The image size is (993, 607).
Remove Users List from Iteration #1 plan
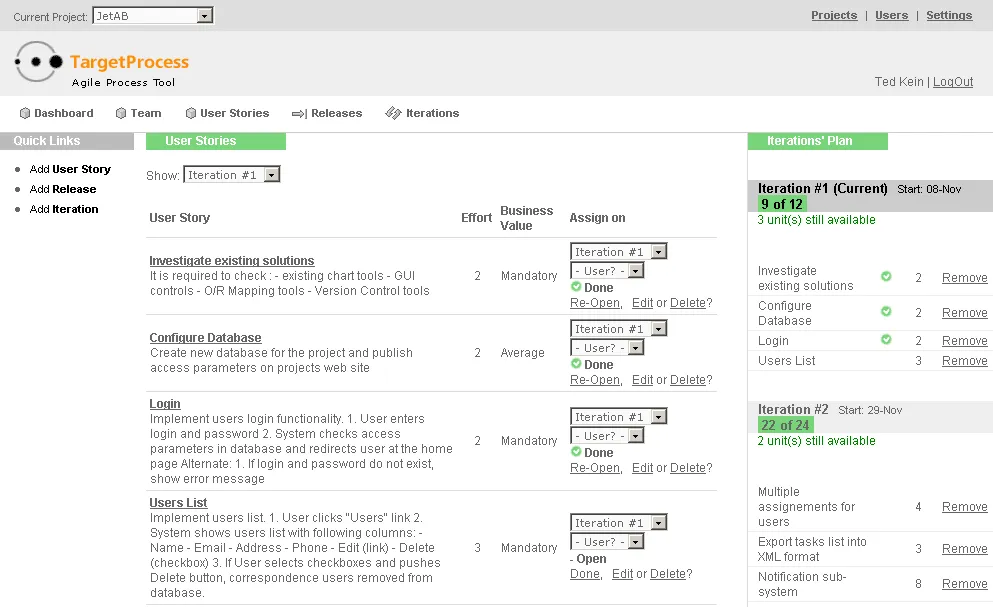[x=965, y=361]
